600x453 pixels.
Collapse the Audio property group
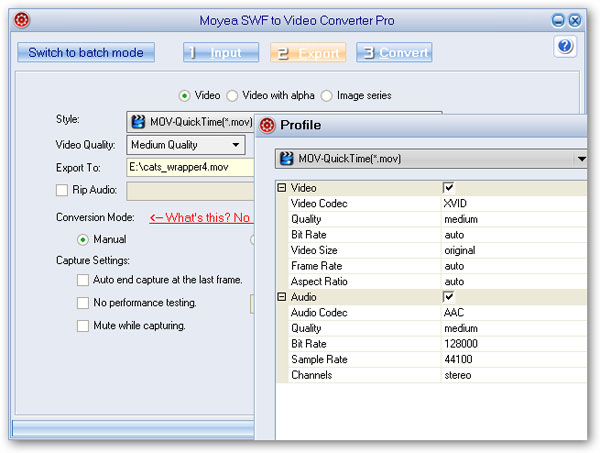click(x=282, y=297)
